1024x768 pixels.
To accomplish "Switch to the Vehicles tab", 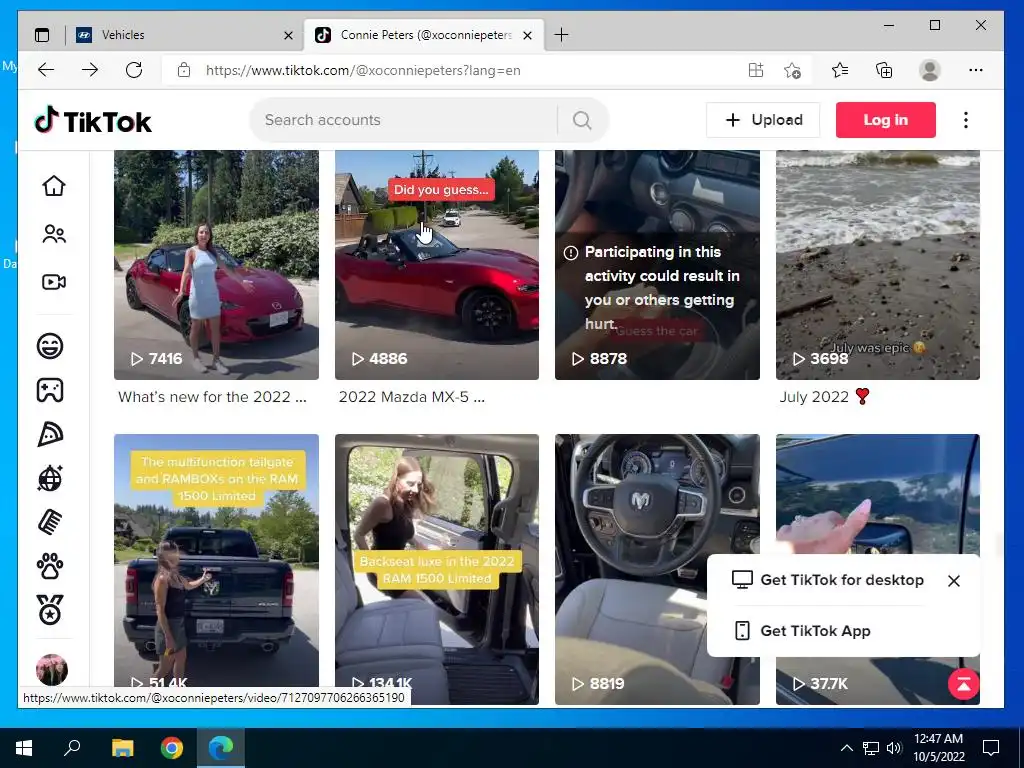I will tap(185, 35).
